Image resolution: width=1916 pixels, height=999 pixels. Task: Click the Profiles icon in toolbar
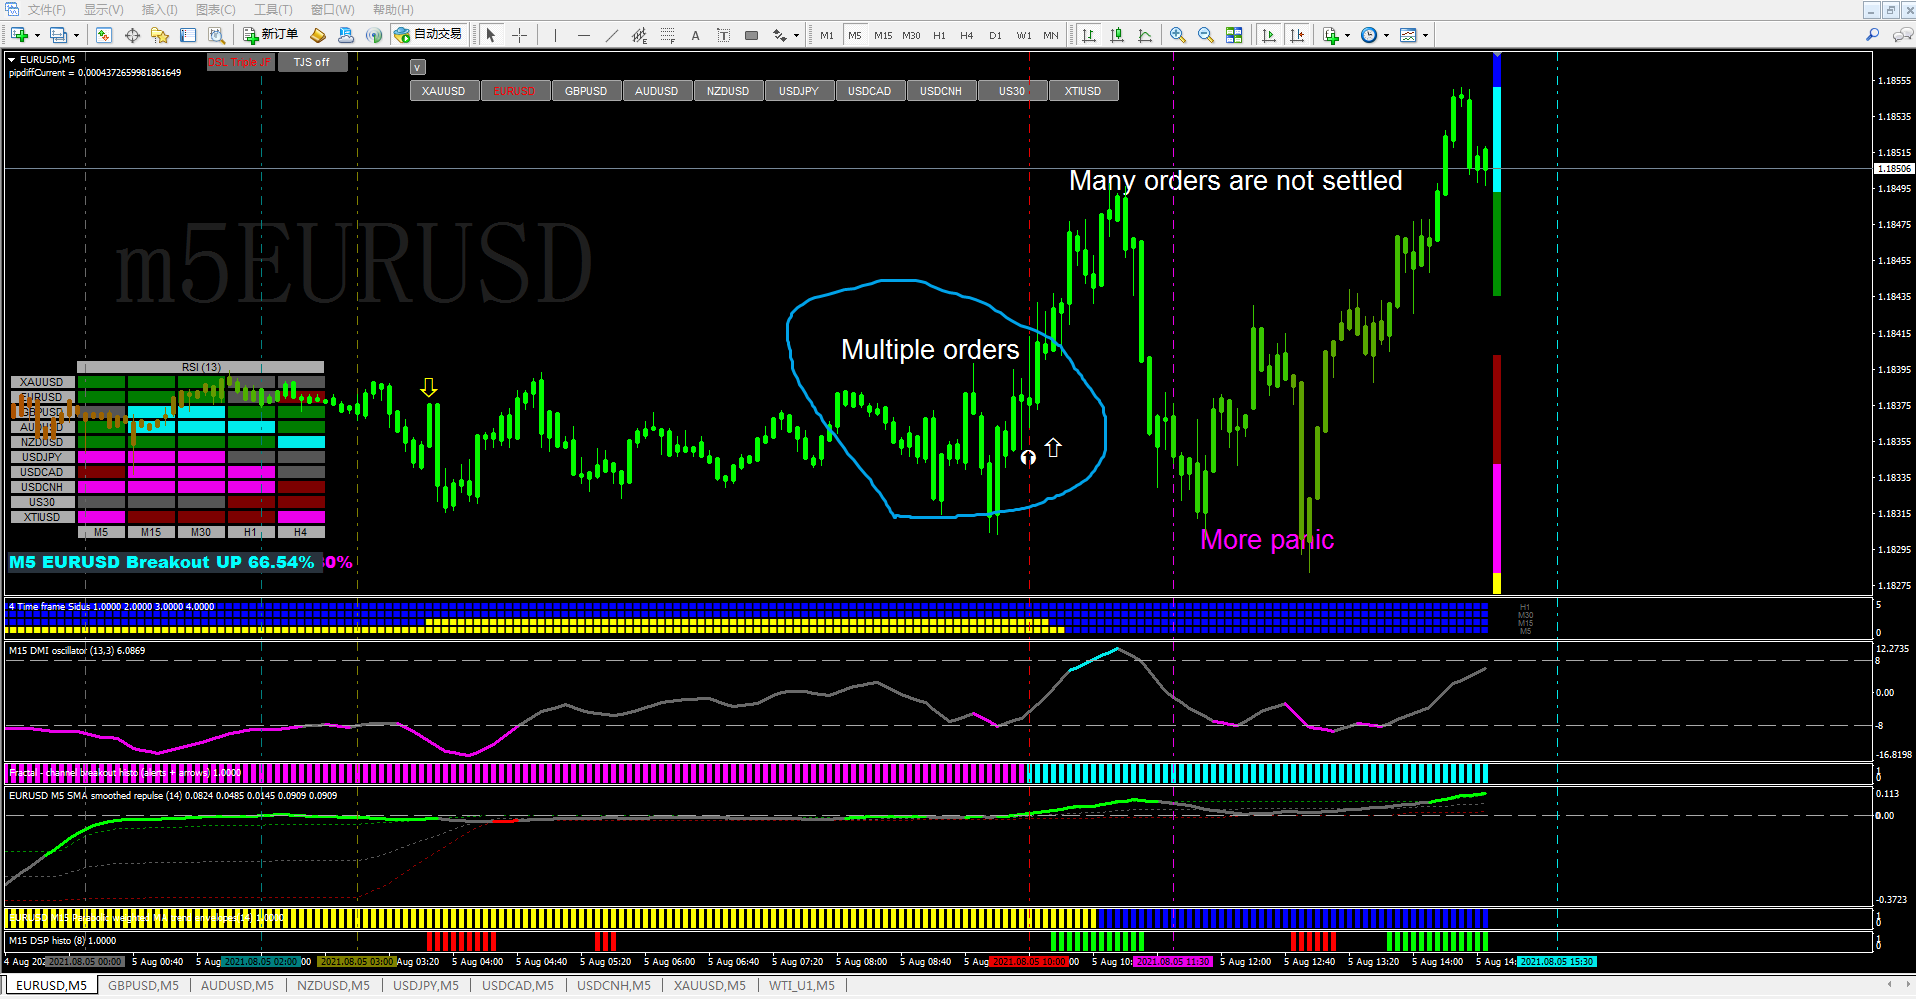point(59,35)
